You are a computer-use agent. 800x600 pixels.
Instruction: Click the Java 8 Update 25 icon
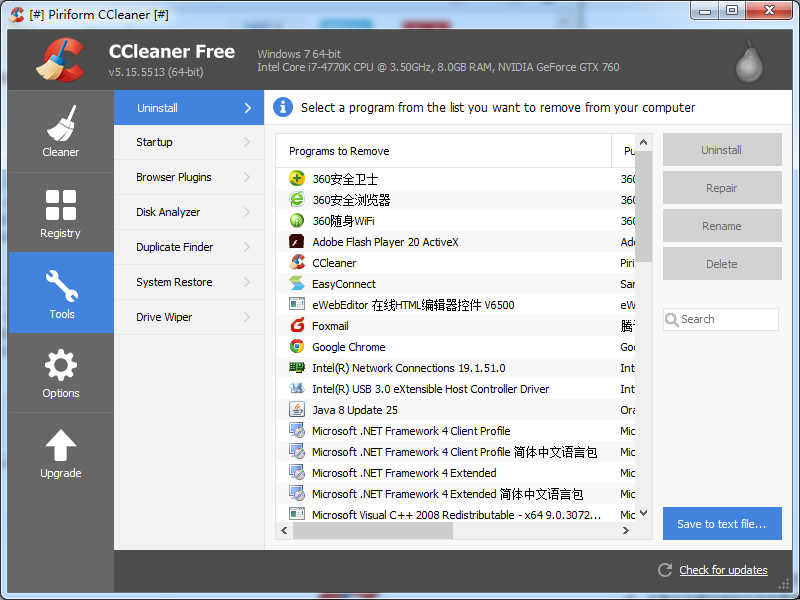click(x=296, y=410)
